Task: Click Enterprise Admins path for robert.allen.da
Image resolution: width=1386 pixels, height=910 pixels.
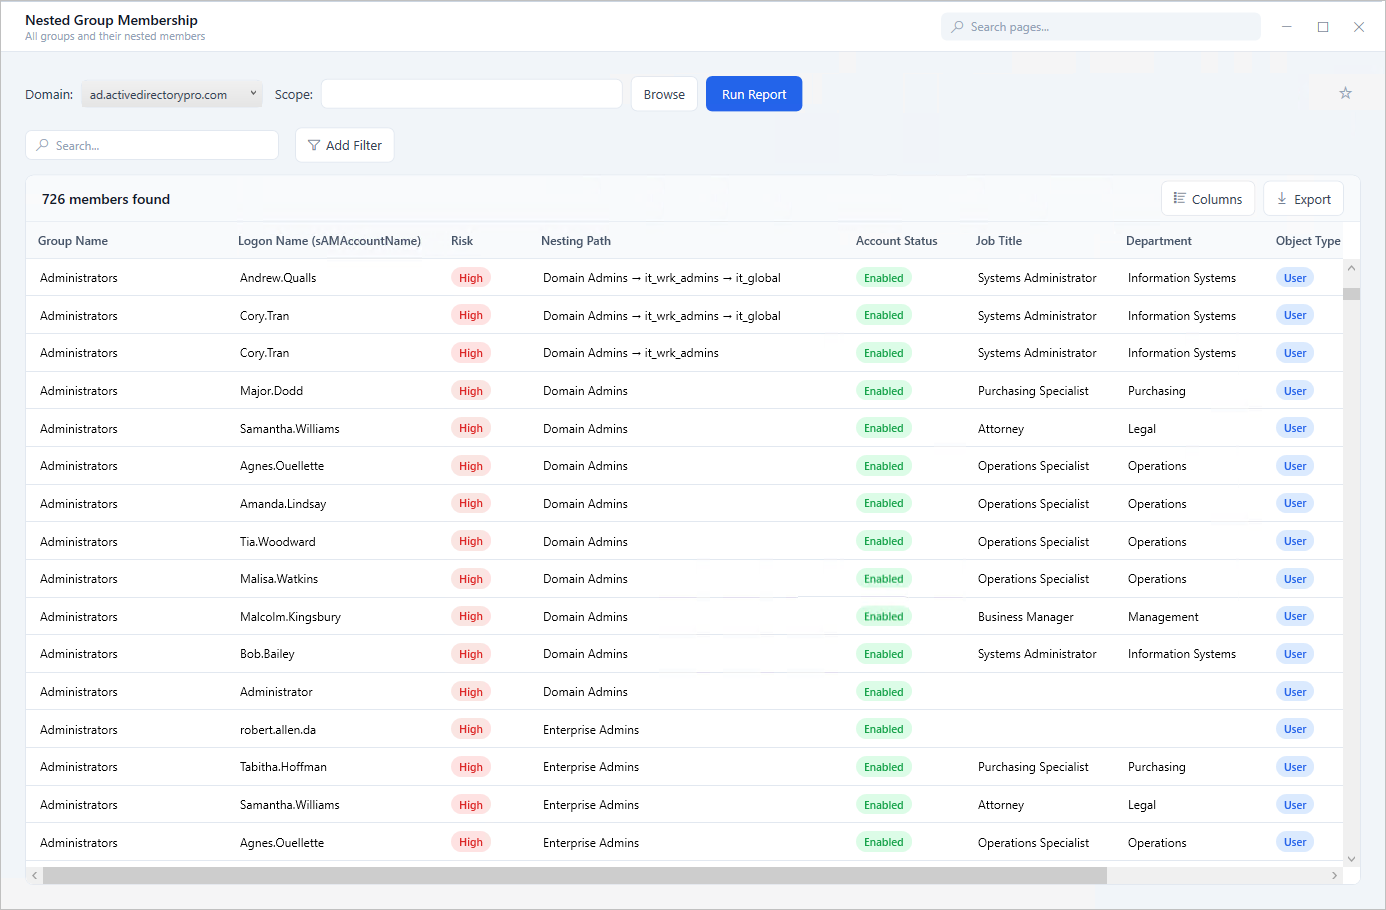Action: pos(591,730)
